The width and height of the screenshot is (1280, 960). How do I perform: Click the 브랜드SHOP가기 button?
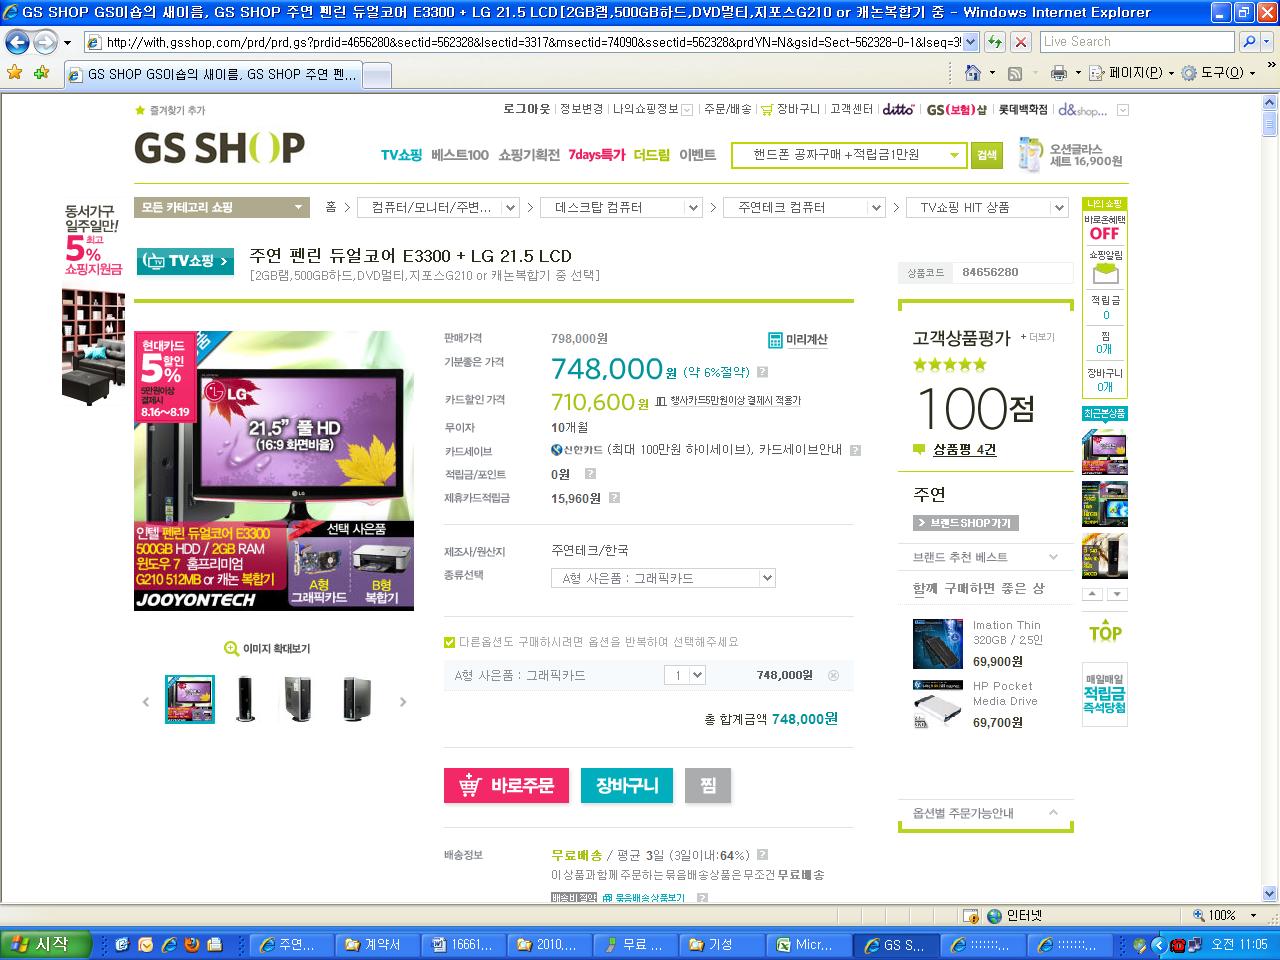[x=965, y=523]
